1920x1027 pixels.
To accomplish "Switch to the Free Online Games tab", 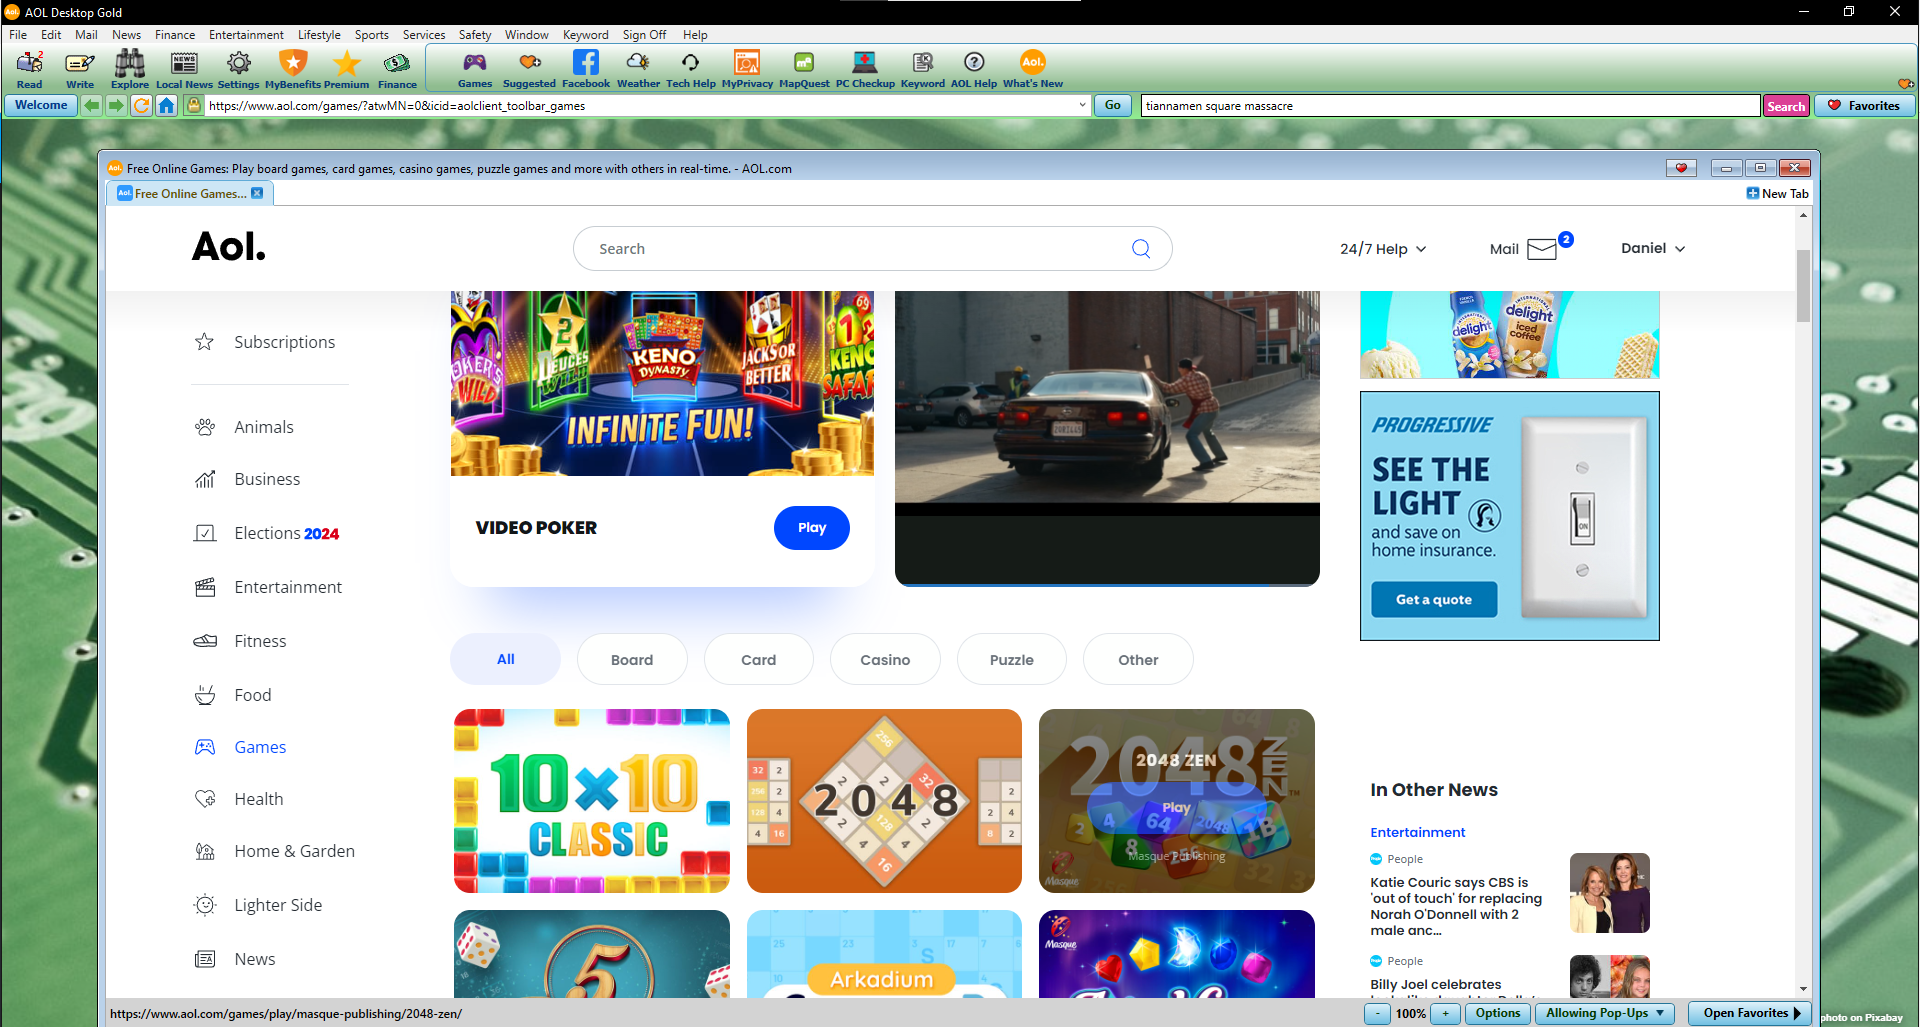I will pyautogui.click(x=188, y=194).
